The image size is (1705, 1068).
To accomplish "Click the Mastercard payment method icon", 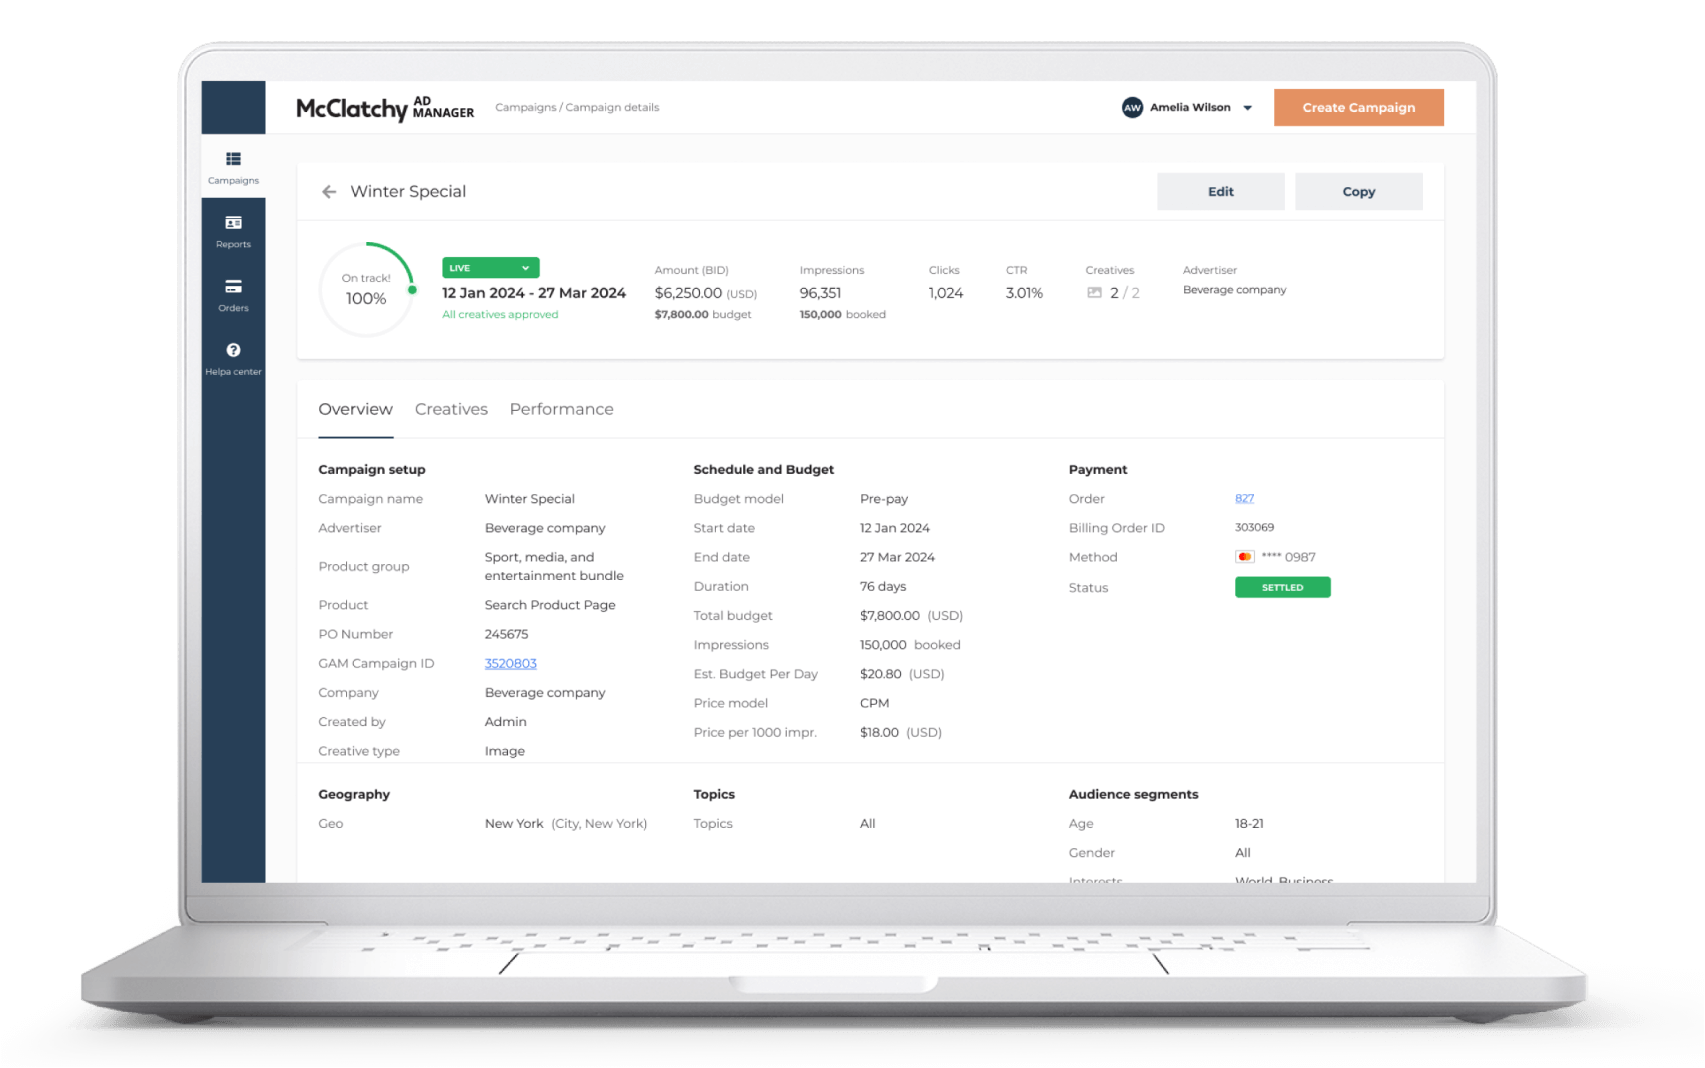I will [1244, 557].
